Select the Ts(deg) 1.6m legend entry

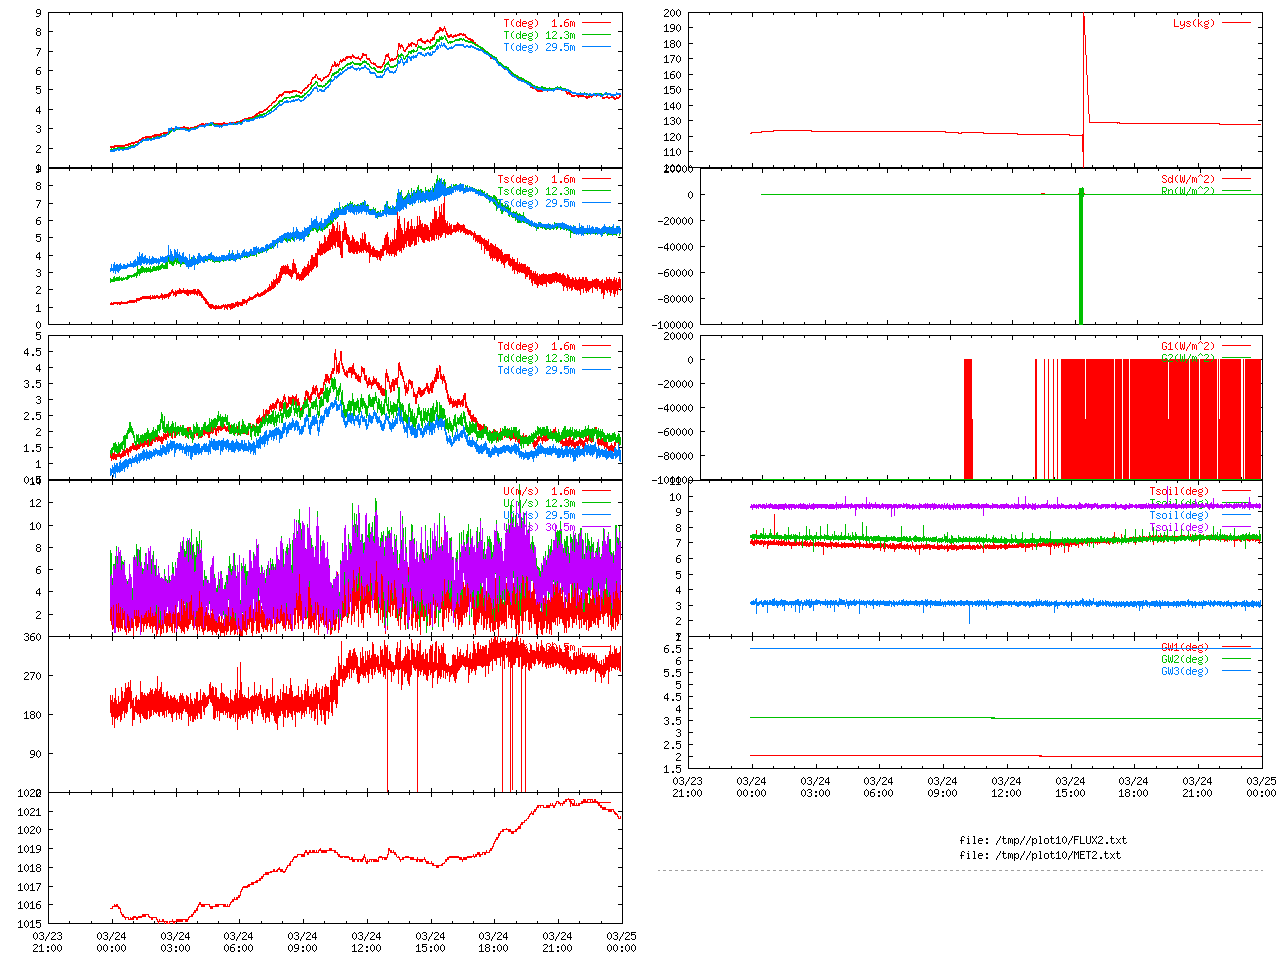[x=536, y=180]
